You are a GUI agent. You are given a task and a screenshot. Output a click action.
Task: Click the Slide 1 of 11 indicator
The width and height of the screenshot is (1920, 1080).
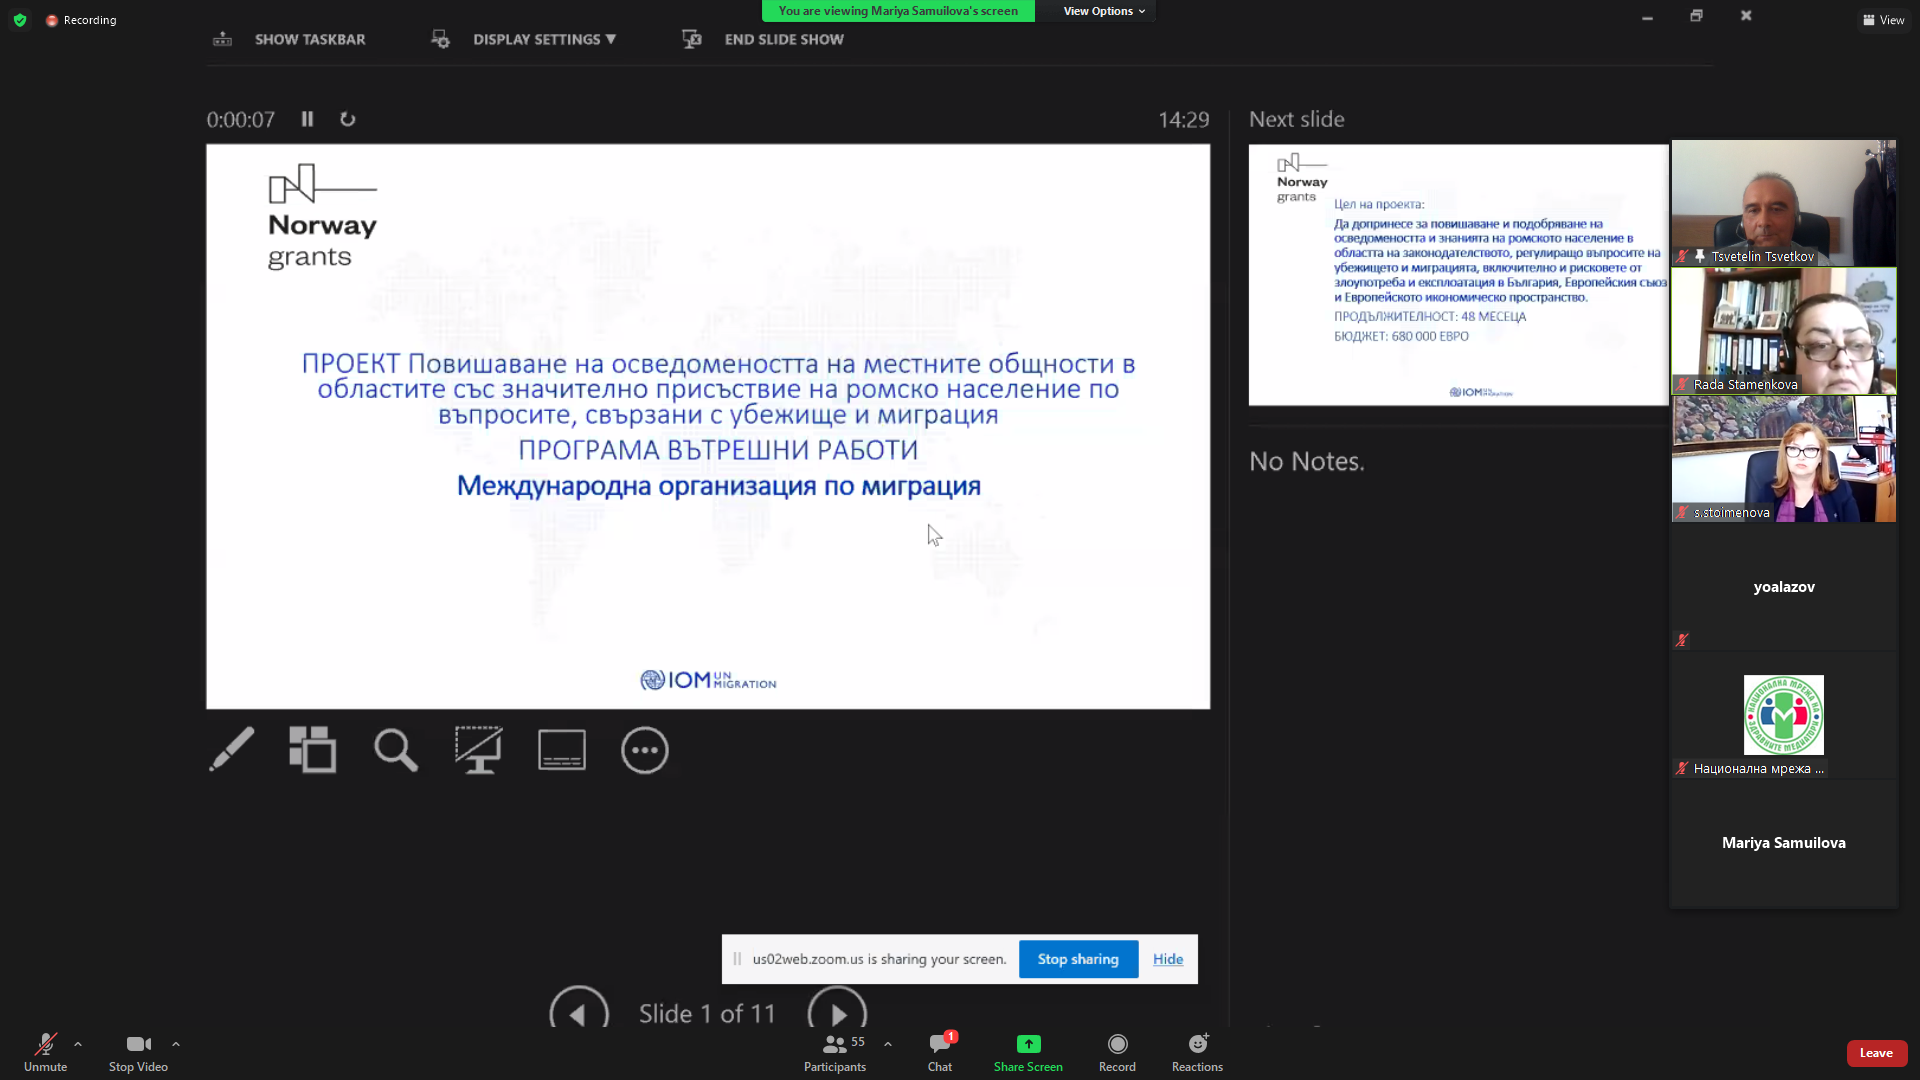click(708, 1014)
